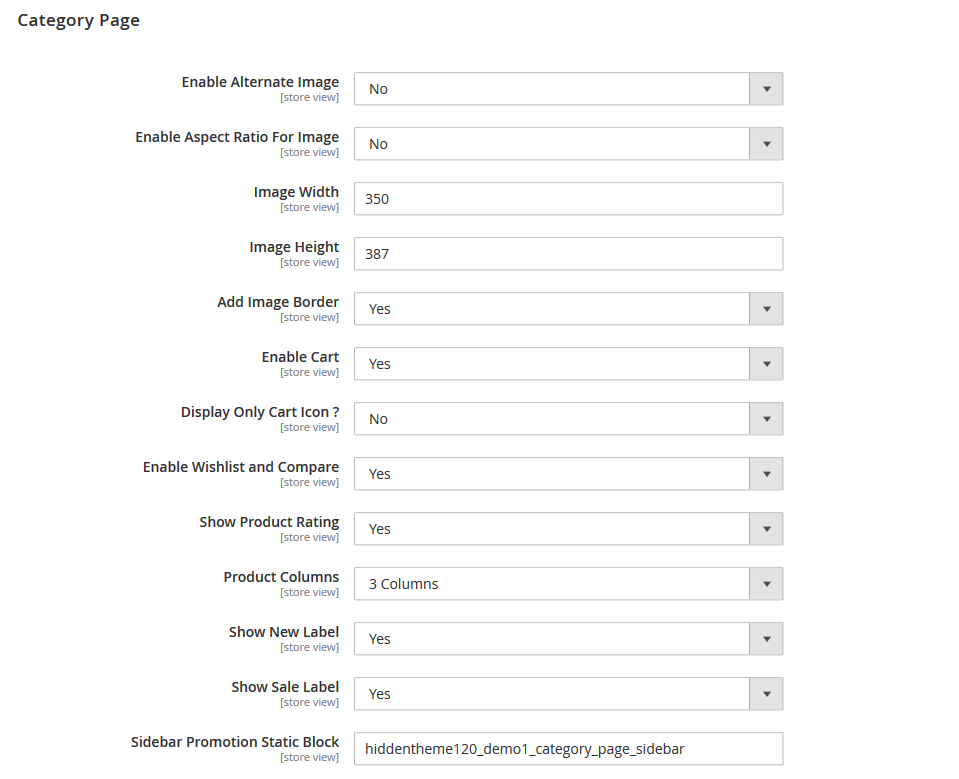Open the Show Sale Label dropdown

click(x=766, y=693)
